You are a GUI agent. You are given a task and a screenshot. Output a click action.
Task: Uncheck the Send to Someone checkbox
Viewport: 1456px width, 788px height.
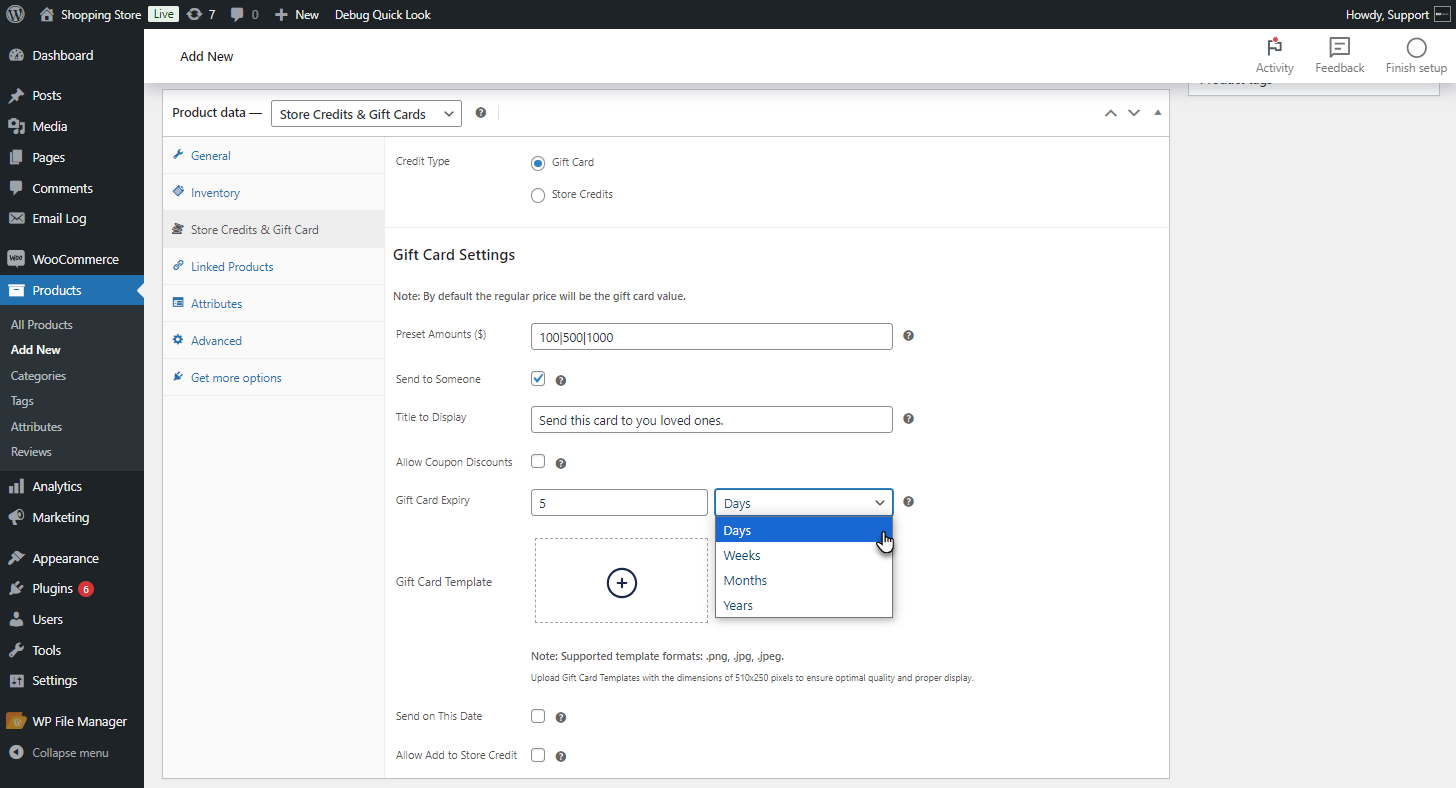[538, 379]
